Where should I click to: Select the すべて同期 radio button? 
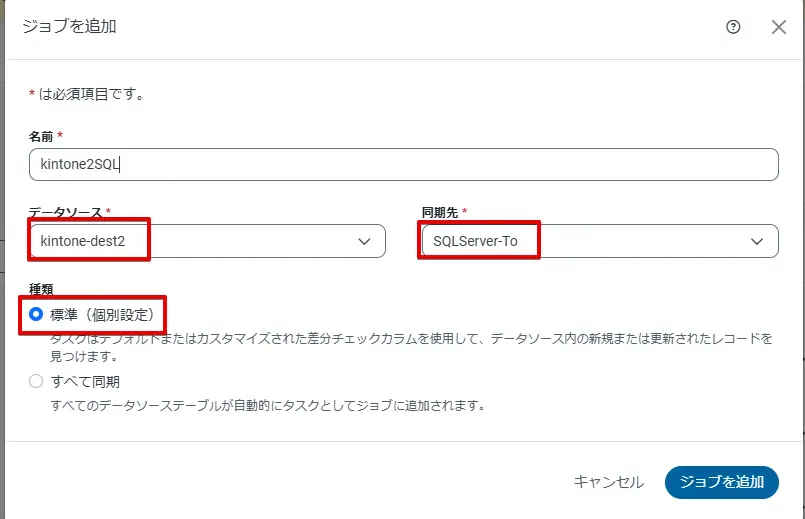(x=37, y=381)
